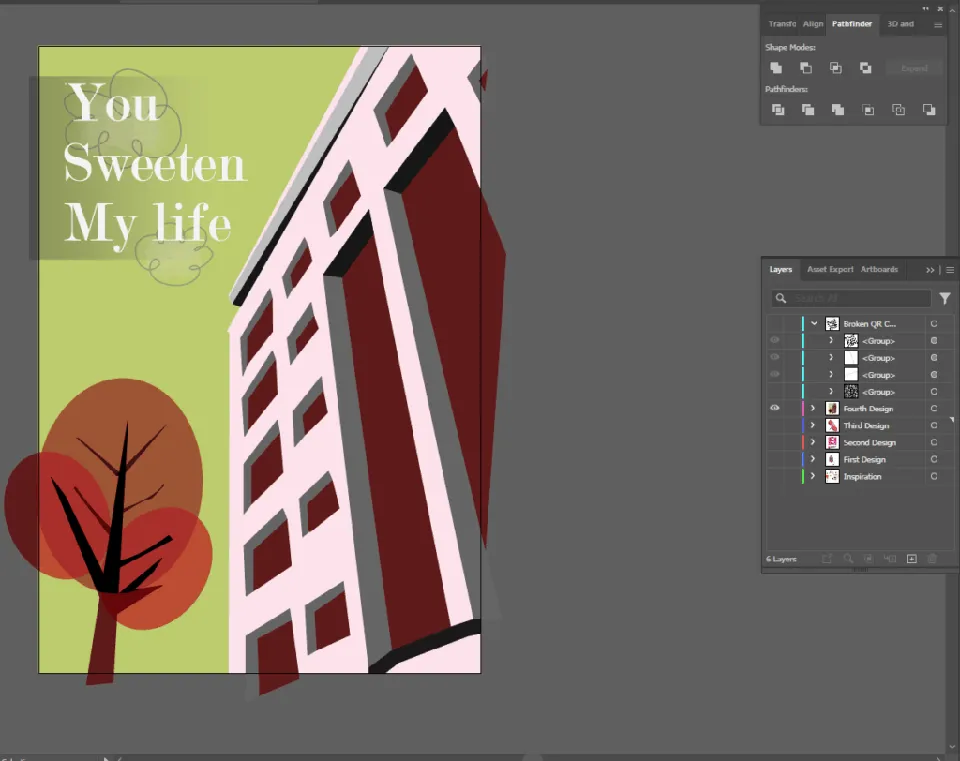Select the Third Design layer name

tap(866, 425)
